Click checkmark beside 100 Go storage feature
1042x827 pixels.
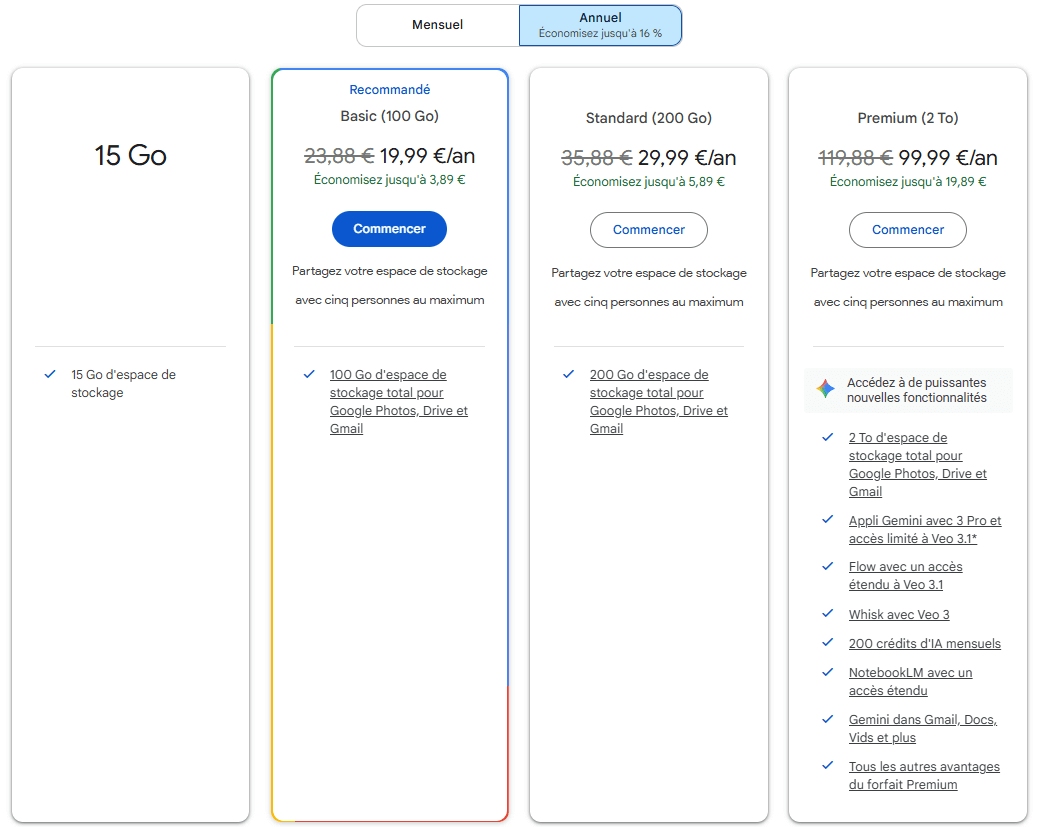click(309, 374)
